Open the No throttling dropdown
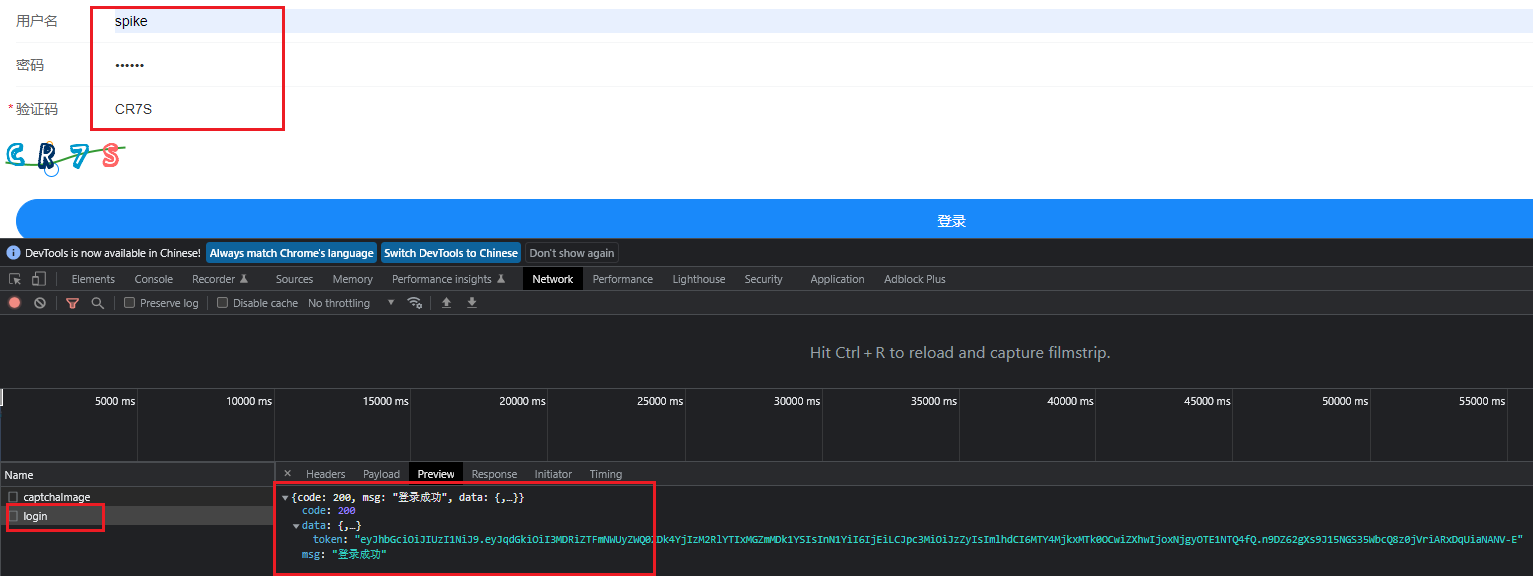This screenshot has width=1533, height=576. click(351, 303)
